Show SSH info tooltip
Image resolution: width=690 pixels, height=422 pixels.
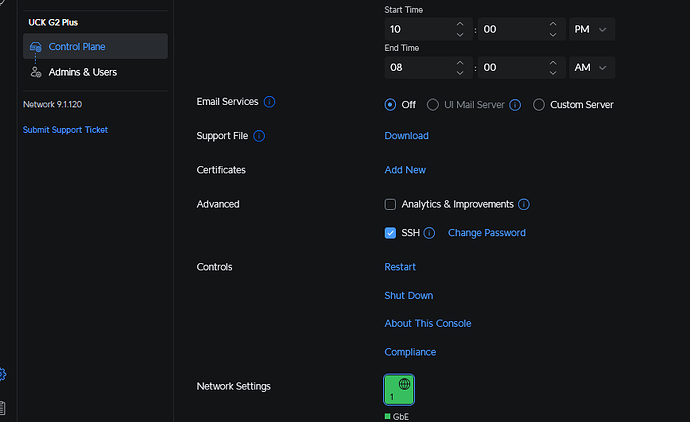click(429, 233)
